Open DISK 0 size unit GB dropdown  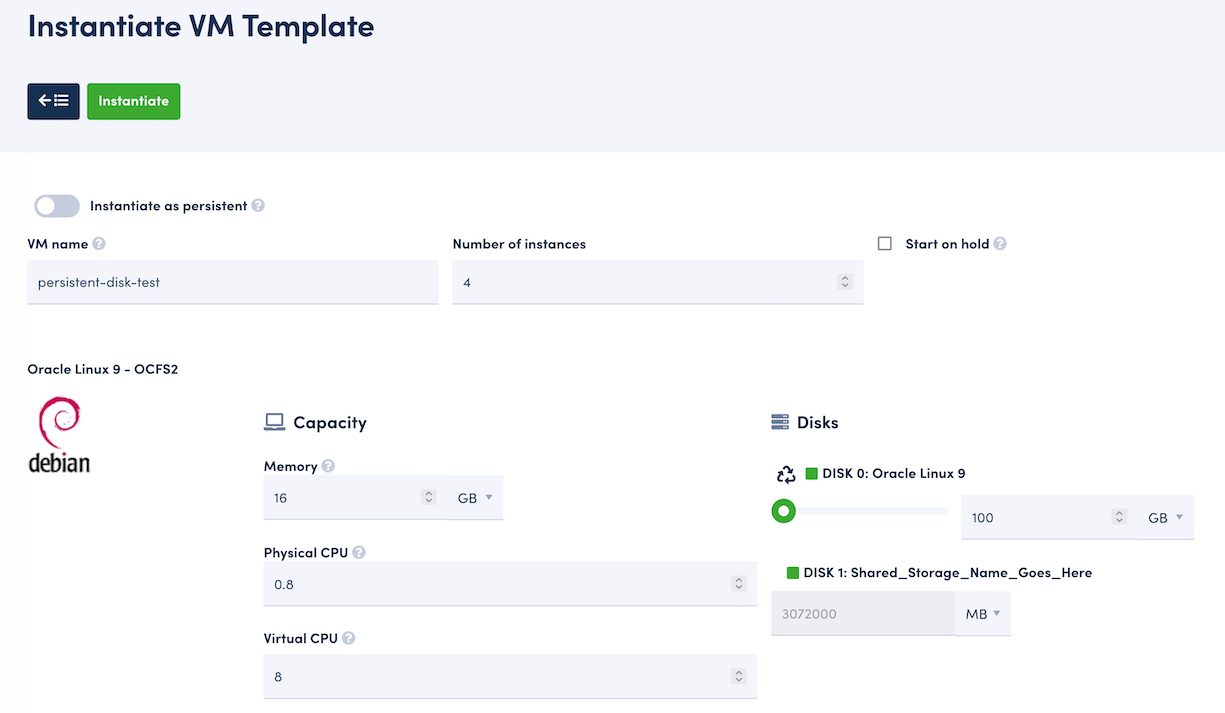click(1165, 518)
